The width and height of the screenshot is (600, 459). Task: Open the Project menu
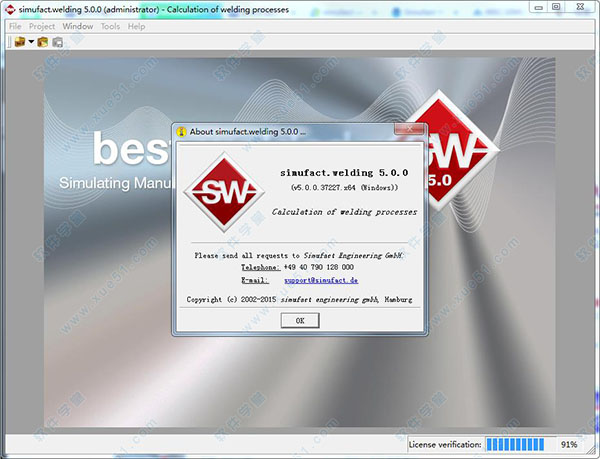42,26
